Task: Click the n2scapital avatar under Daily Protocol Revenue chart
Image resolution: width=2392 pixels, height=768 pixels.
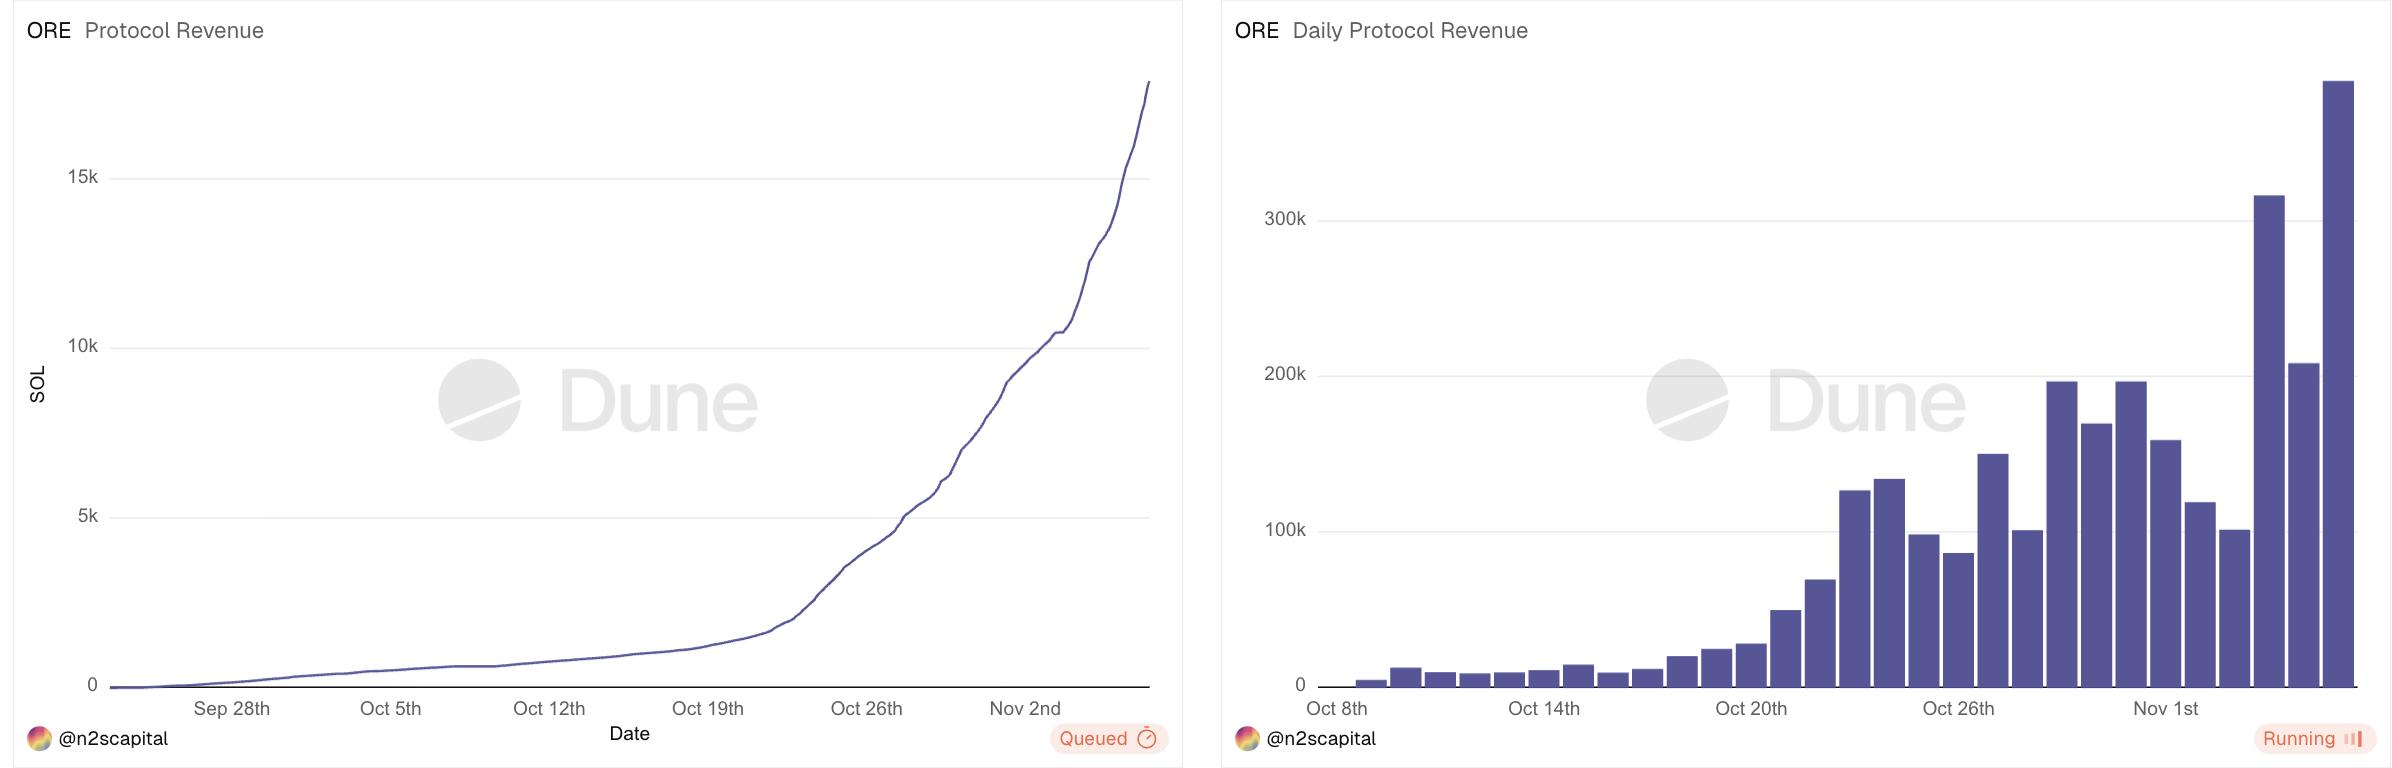Action: pos(1247,739)
